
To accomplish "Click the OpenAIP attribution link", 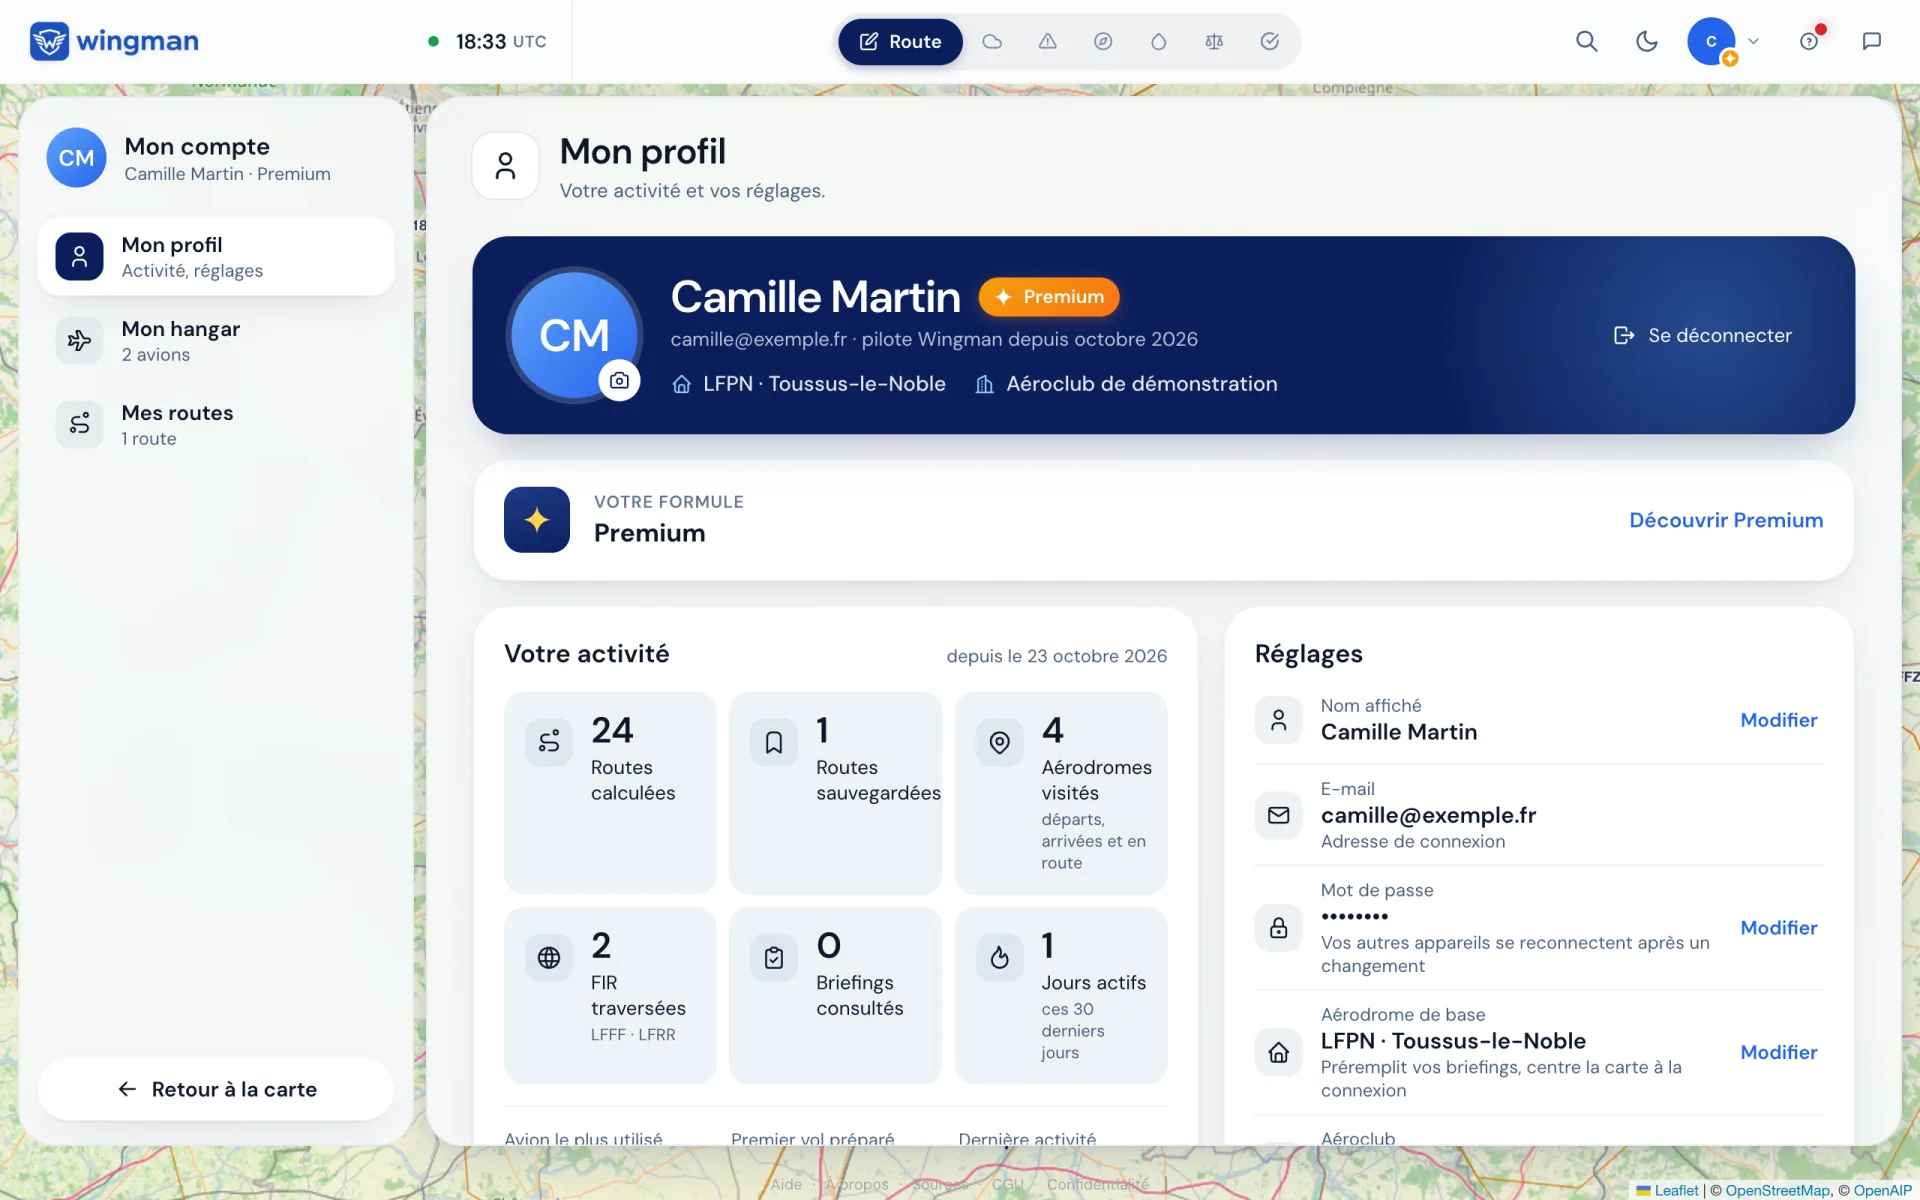I will (x=1882, y=1190).
